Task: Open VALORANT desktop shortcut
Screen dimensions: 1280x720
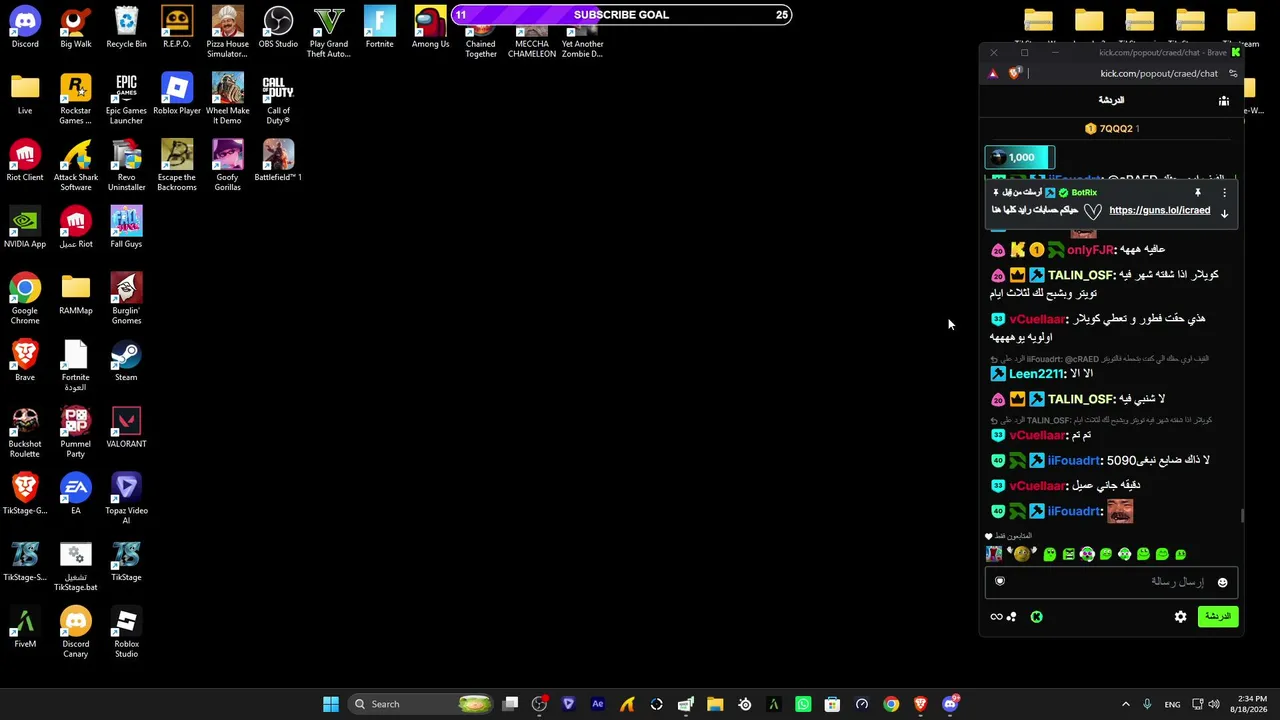Action: [x=126, y=427]
